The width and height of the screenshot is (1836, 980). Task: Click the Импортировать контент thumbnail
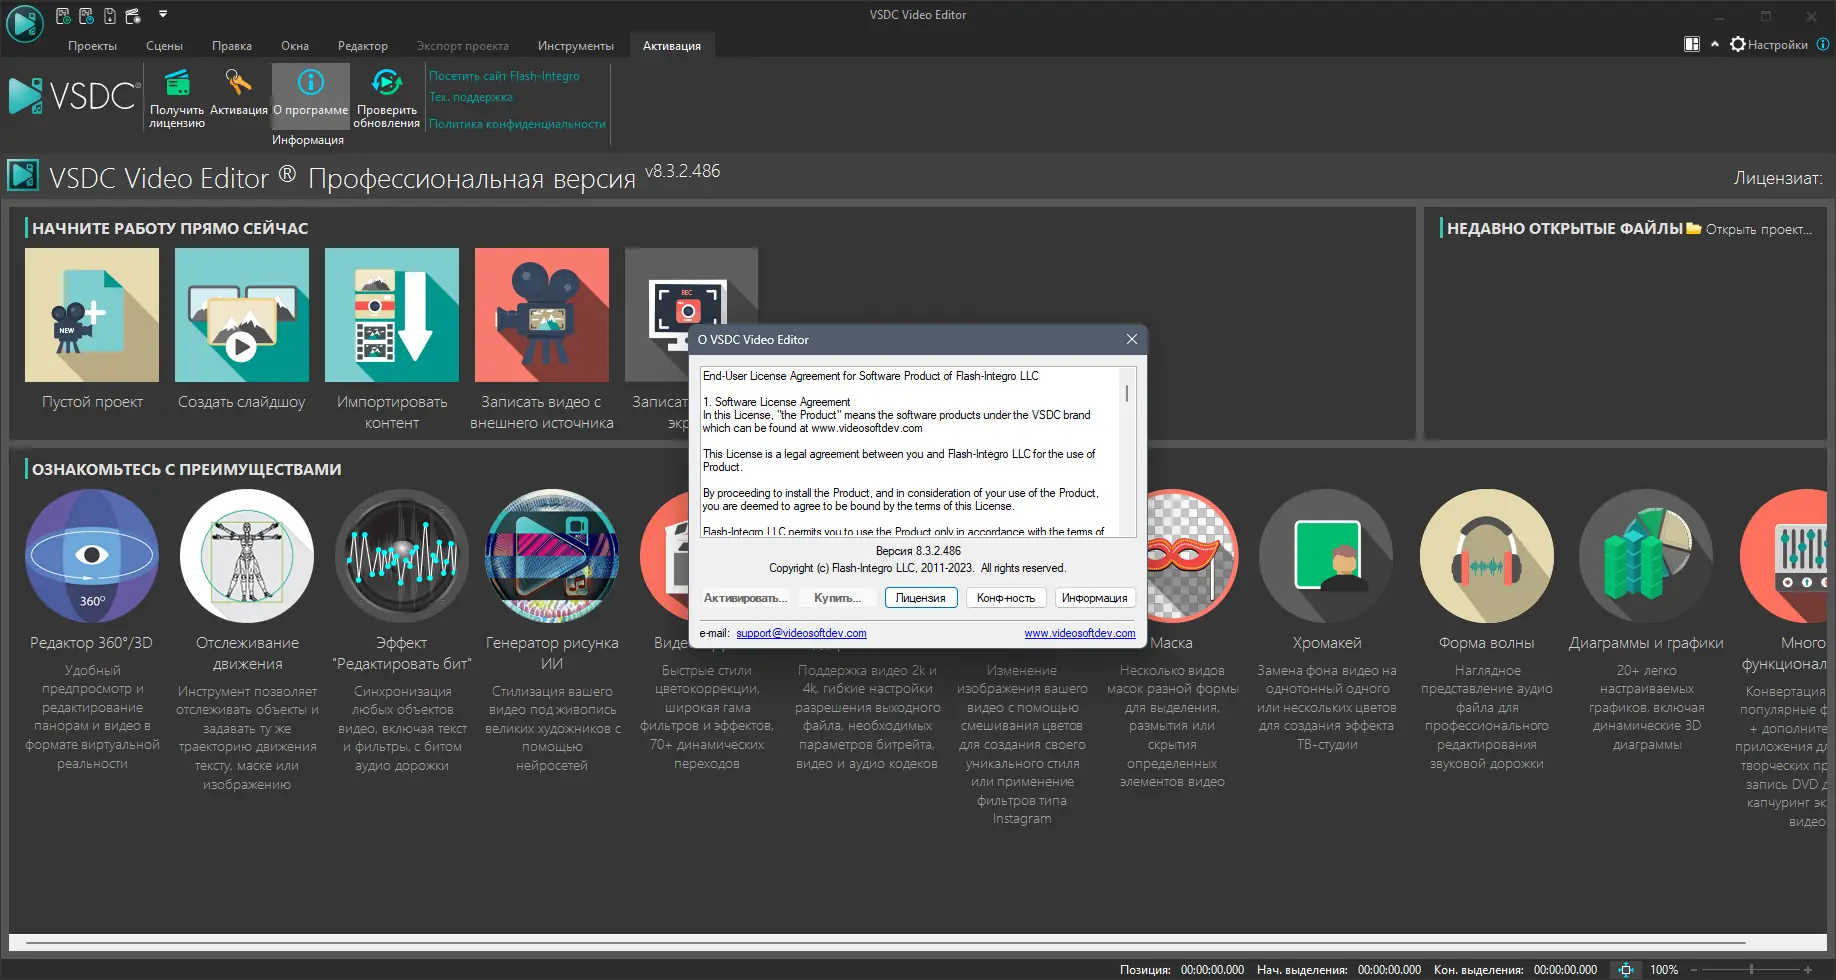click(x=392, y=315)
